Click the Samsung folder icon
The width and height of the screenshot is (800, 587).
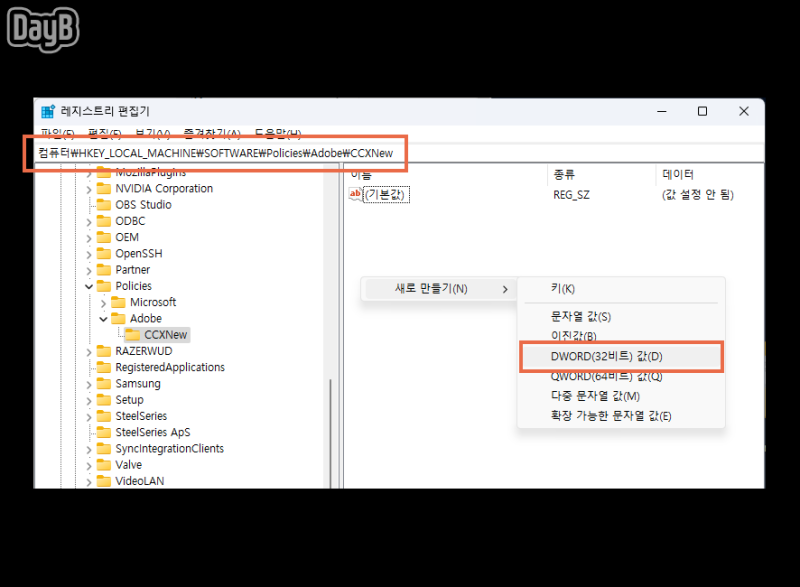tap(104, 384)
